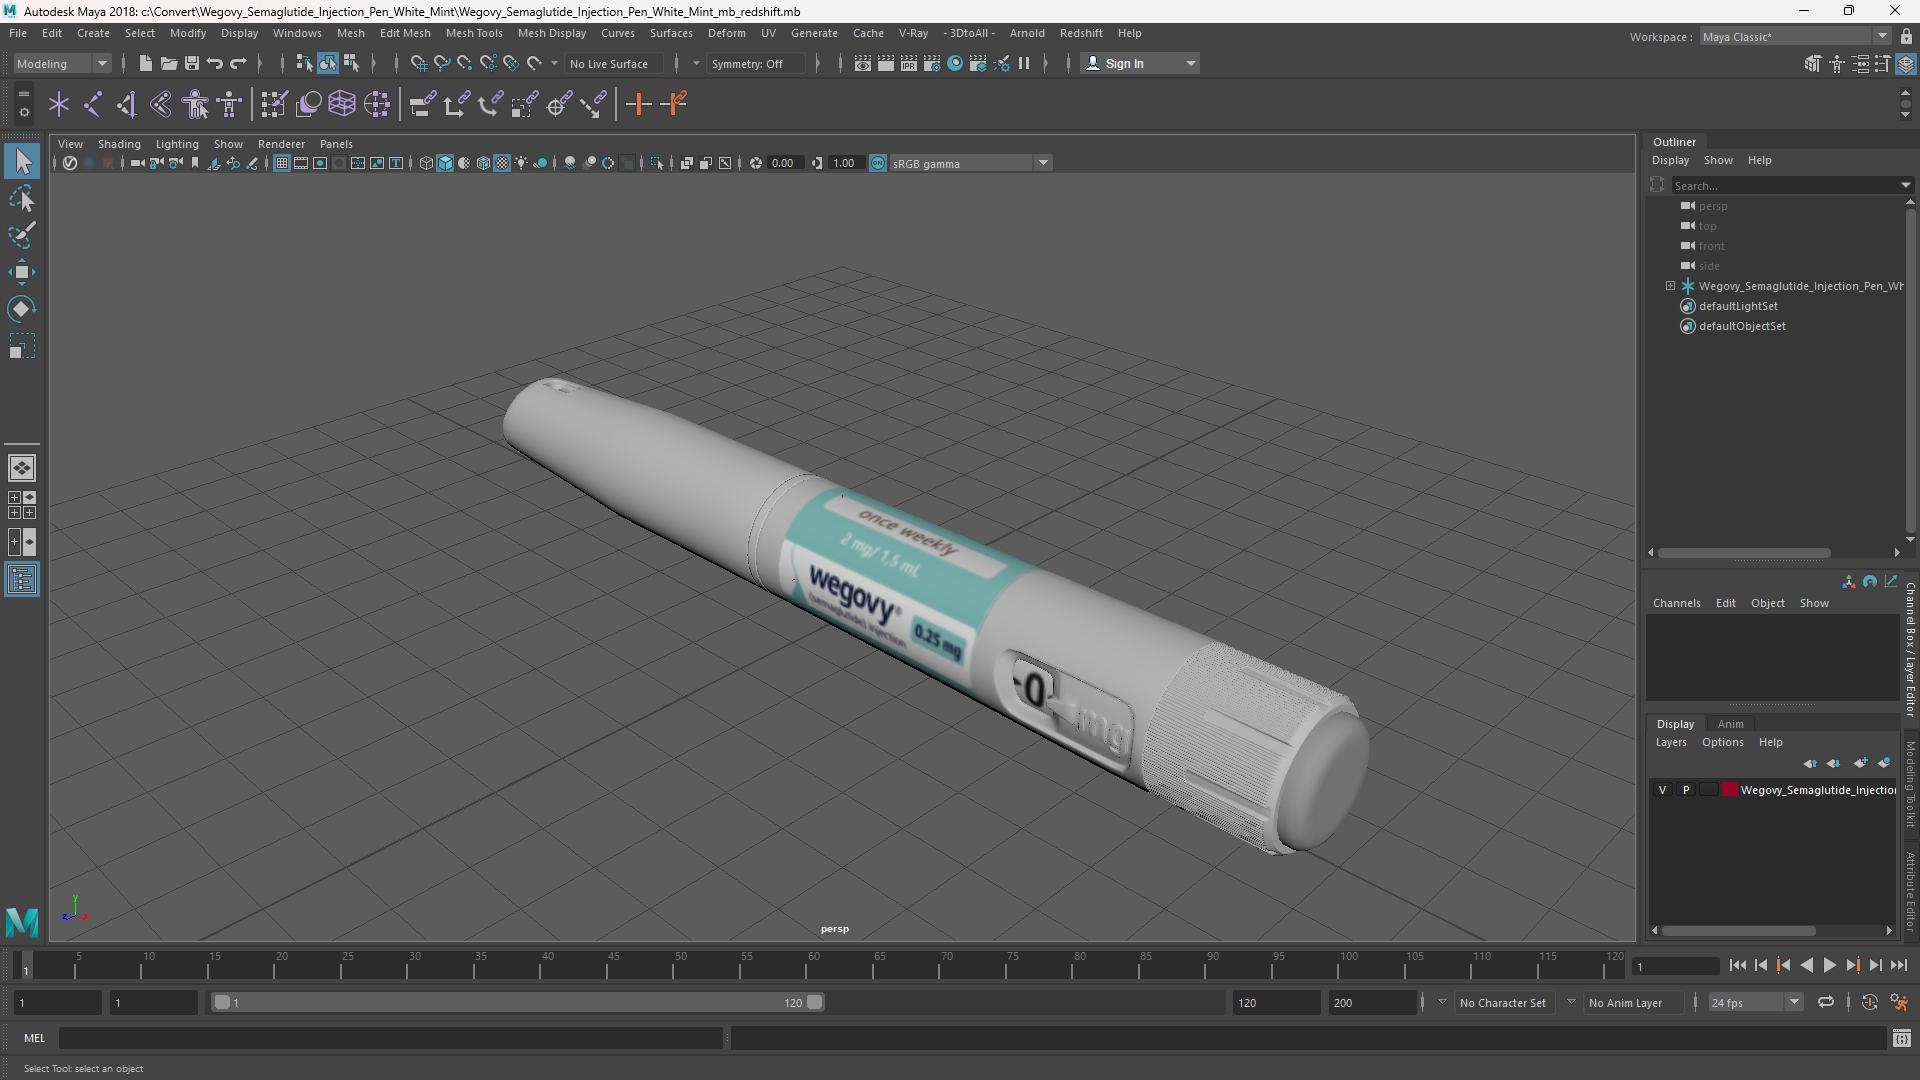Click the New scene icon
Viewport: 1920px width, 1080px height.
[x=145, y=63]
